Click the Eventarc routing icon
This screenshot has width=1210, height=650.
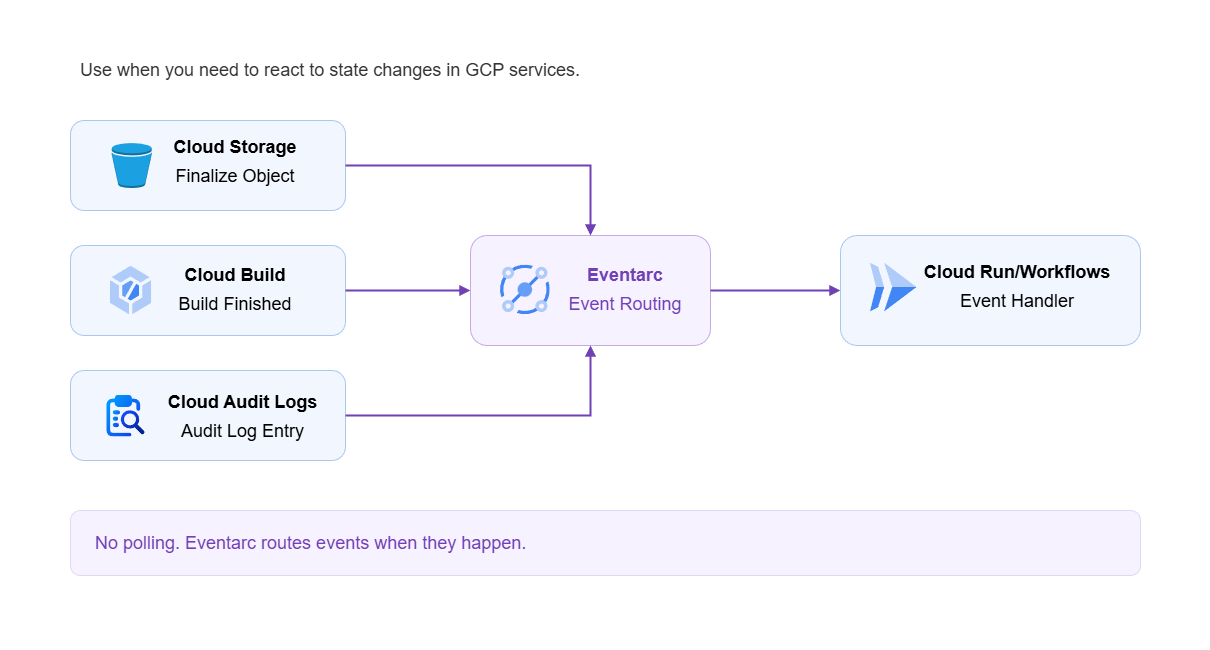tap(524, 290)
